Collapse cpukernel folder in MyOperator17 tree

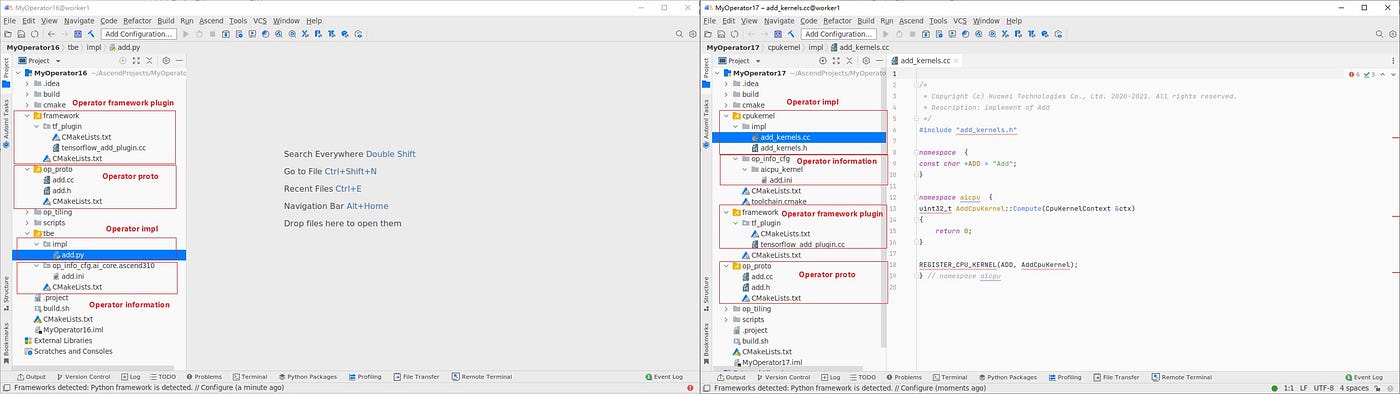[x=727, y=116]
